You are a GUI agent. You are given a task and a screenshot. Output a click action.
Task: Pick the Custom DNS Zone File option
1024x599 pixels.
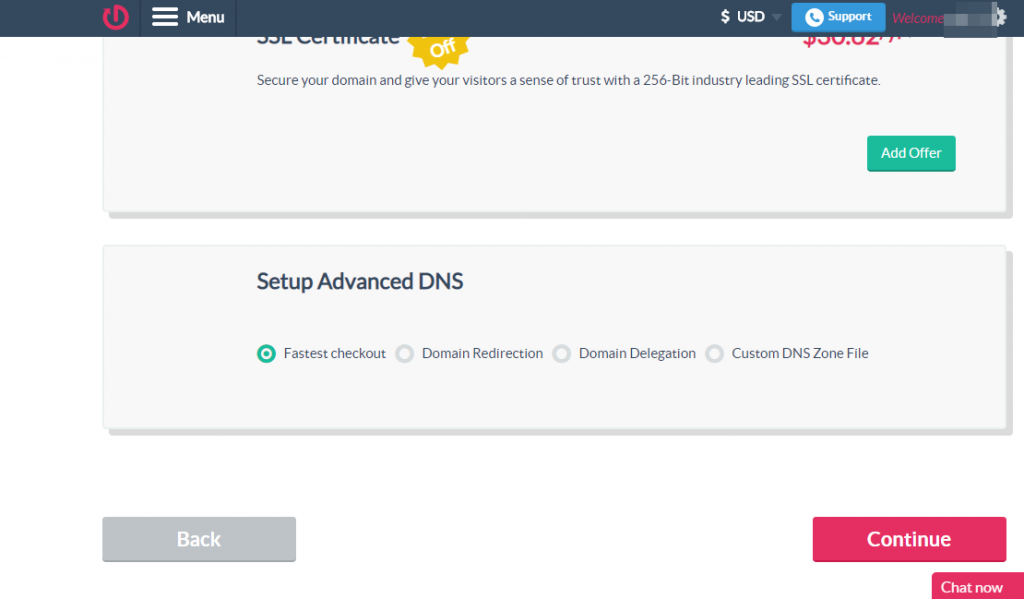pos(715,353)
